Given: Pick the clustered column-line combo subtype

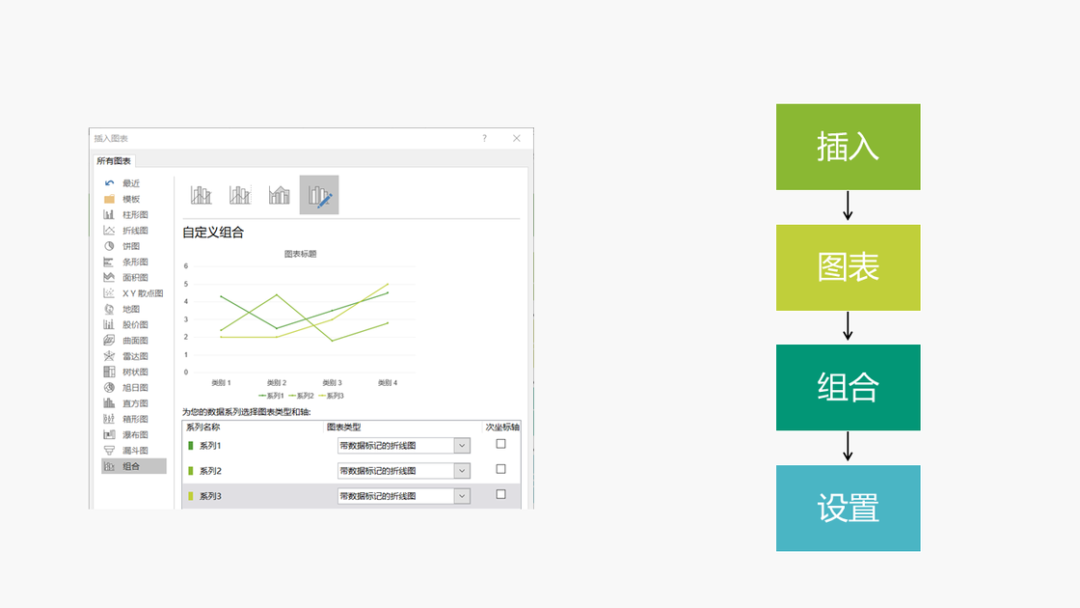Looking at the screenshot, I should click(201, 195).
